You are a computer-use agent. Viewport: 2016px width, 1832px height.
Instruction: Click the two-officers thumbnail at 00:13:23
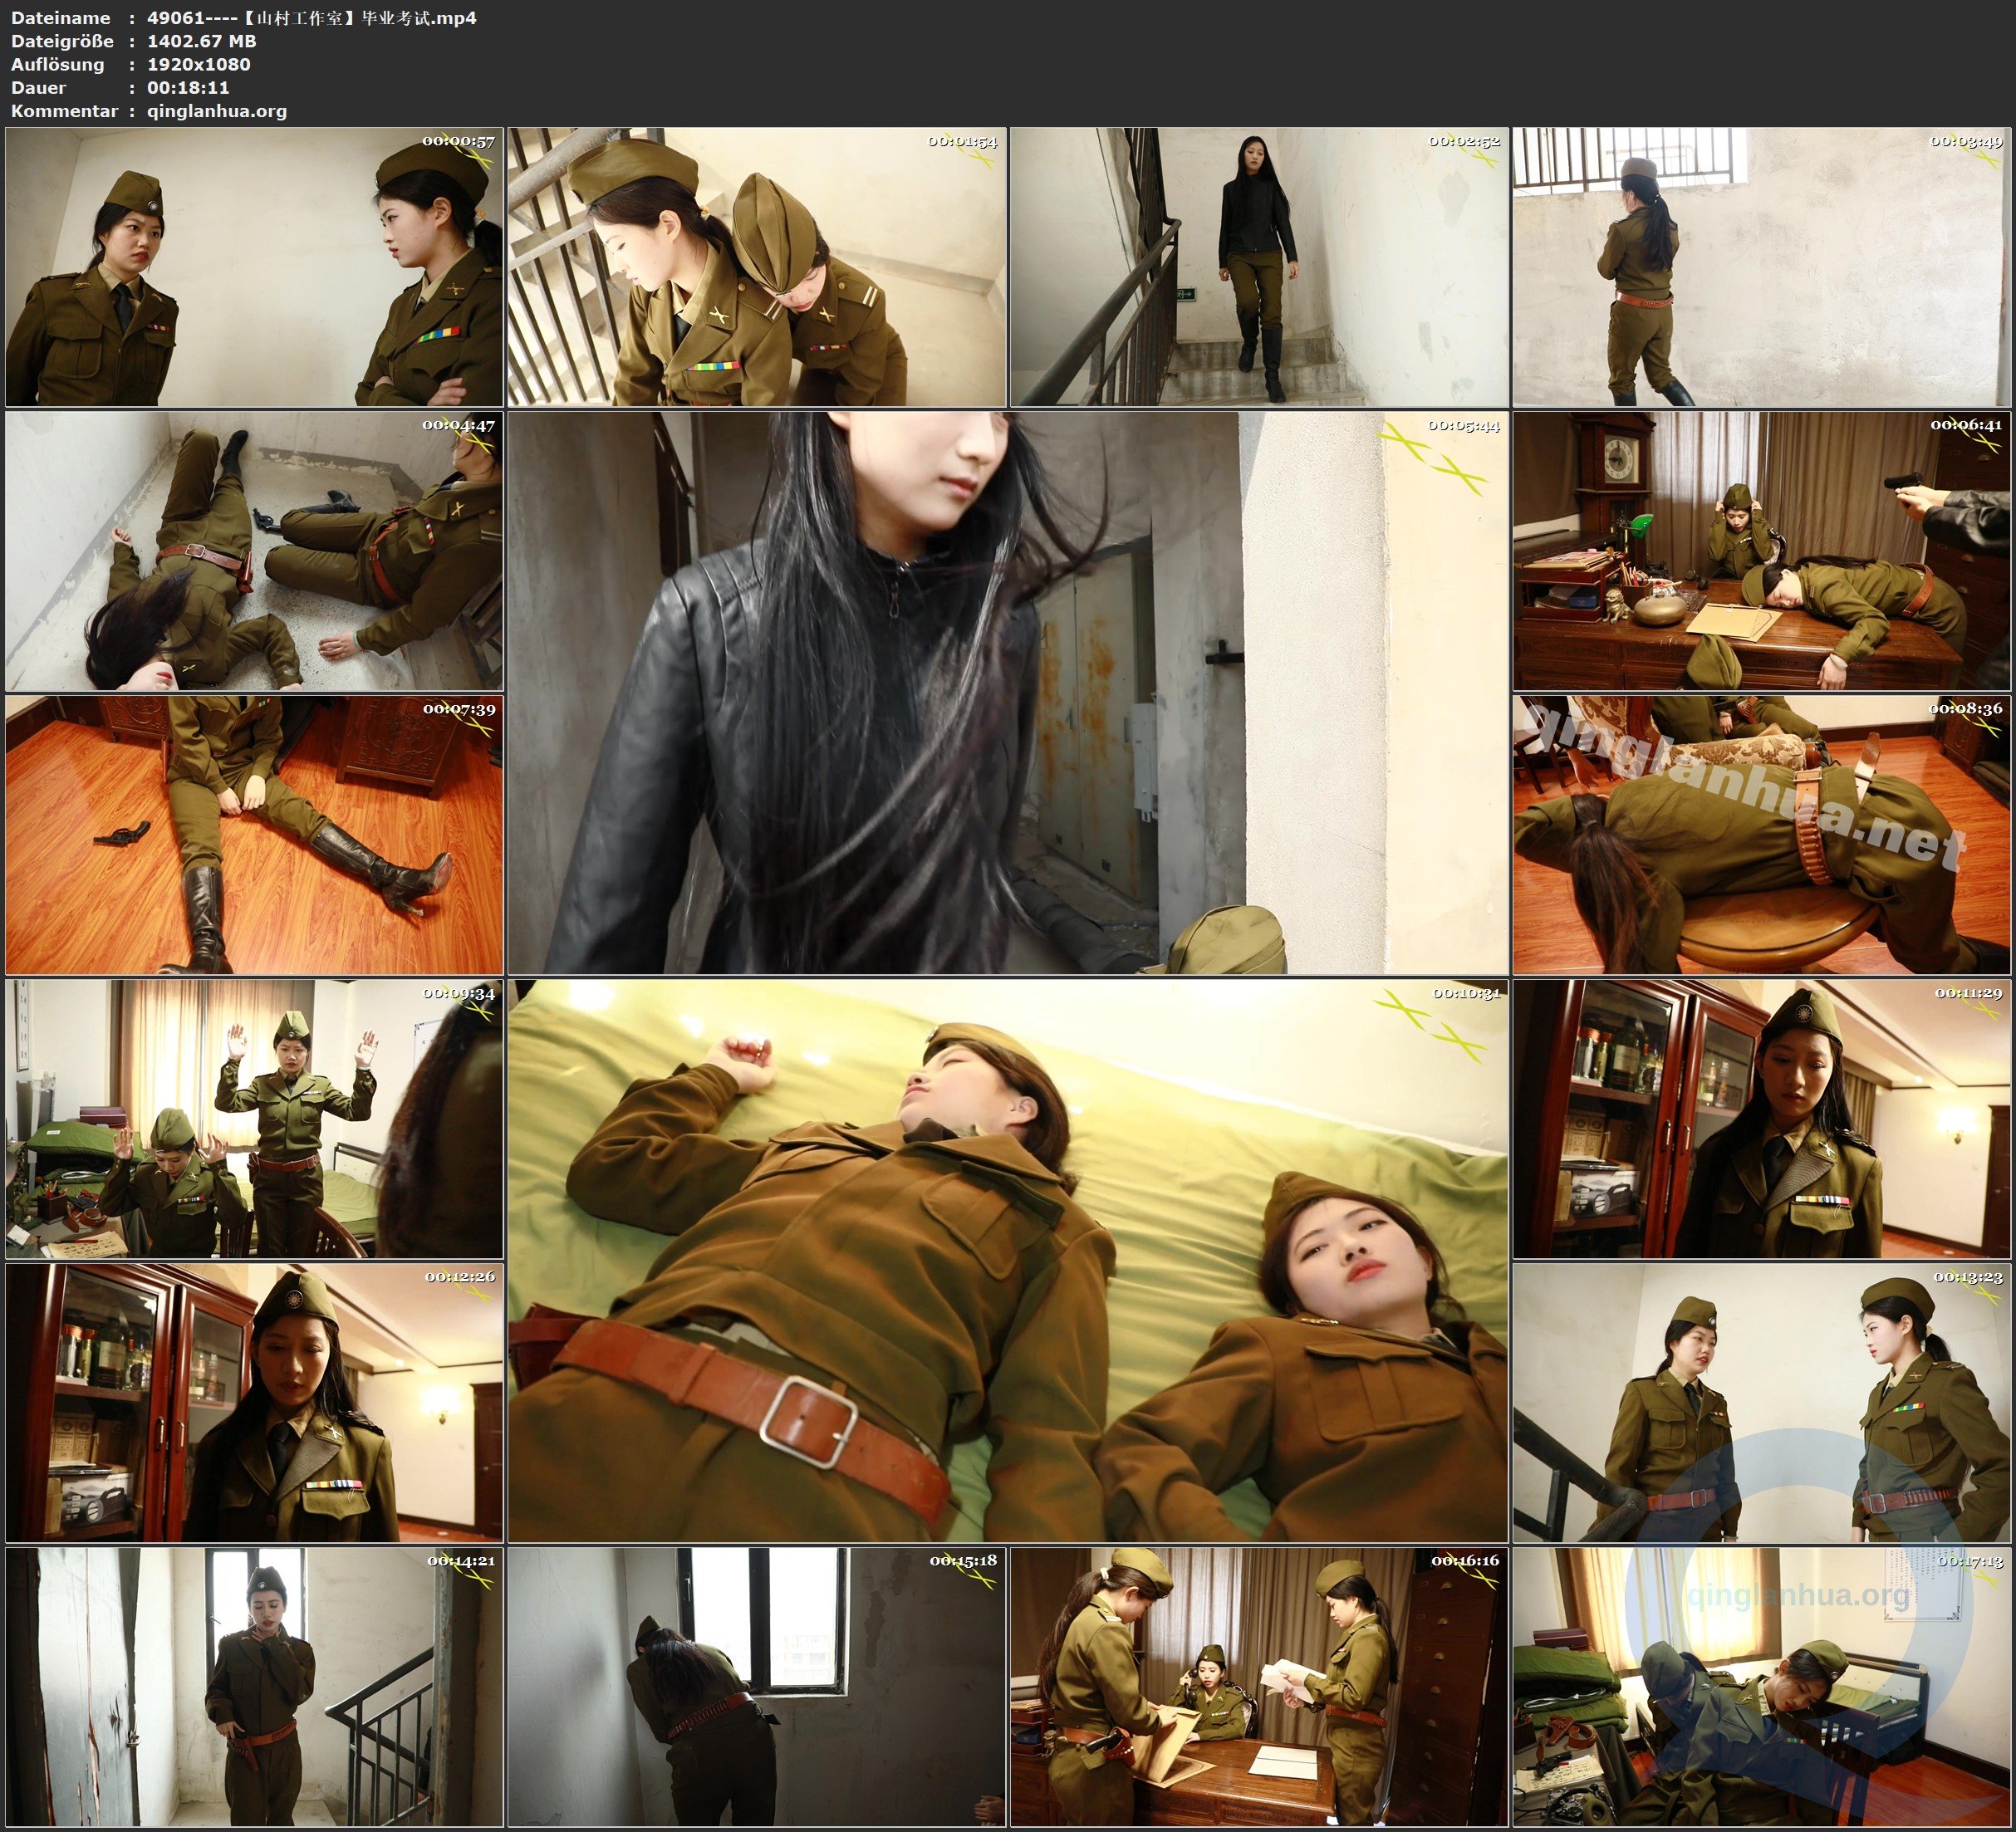[1761, 1402]
